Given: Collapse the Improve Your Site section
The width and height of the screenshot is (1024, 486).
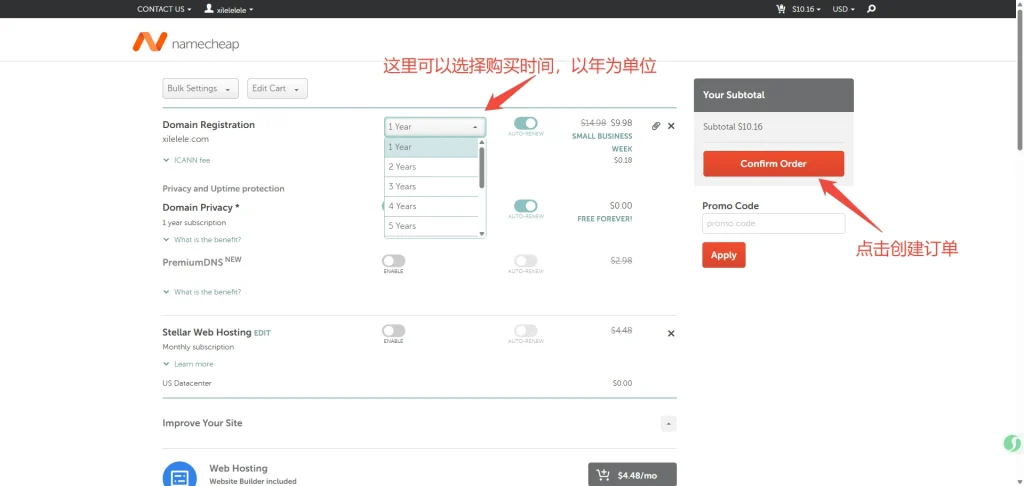Looking at the screenshot, I should point(669,424).
